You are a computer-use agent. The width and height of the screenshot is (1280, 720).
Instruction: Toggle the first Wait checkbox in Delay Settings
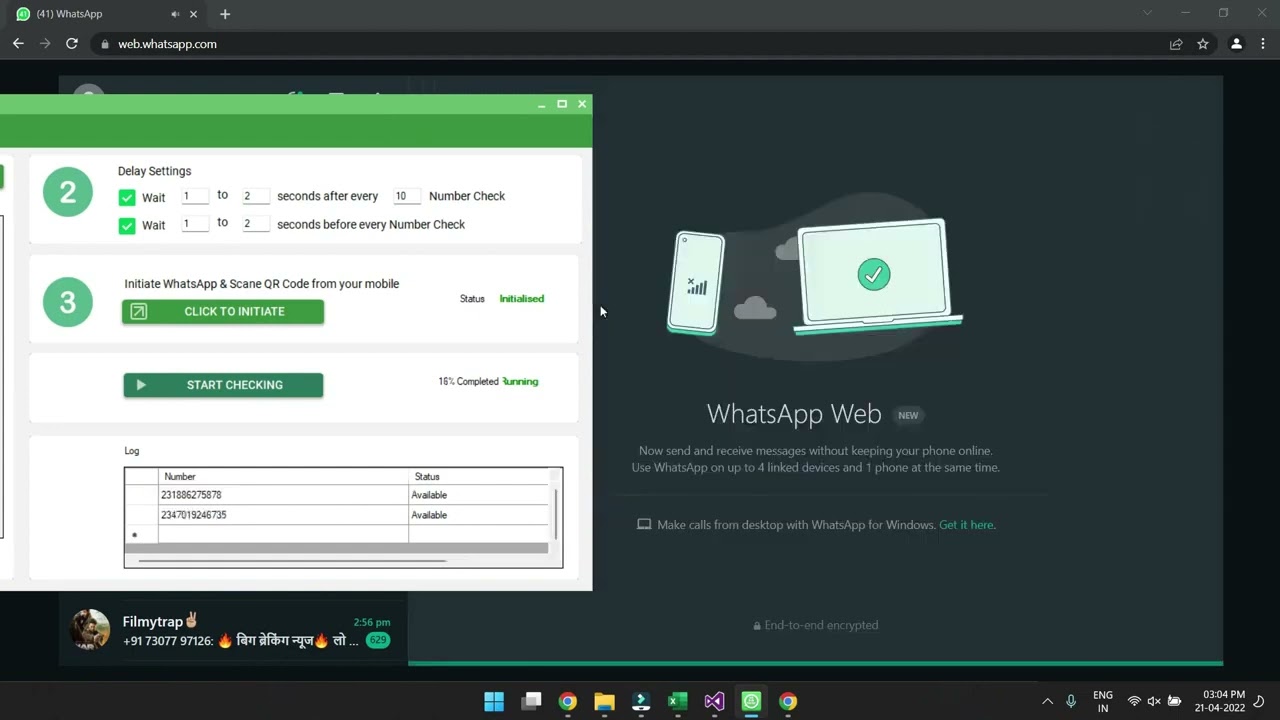[x=127, y=198]
